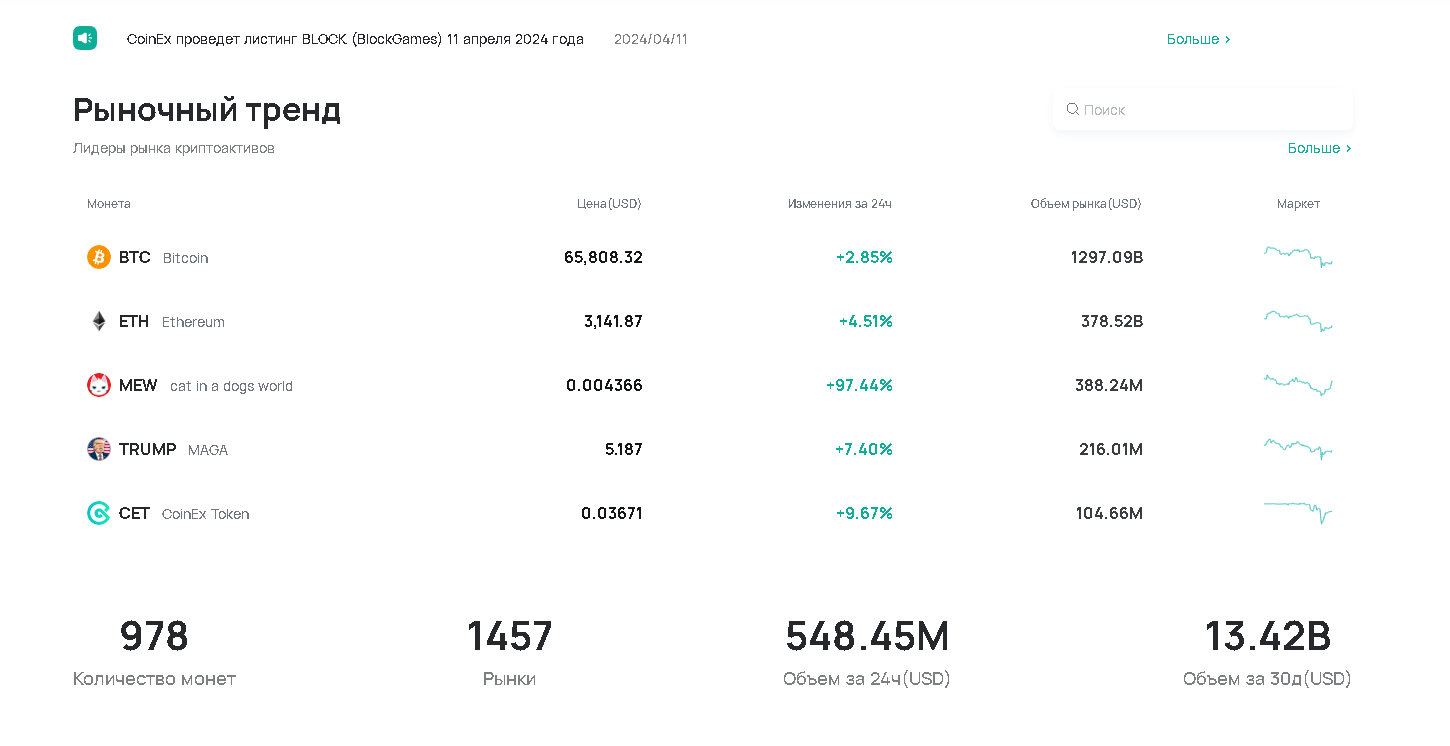Click the TRUMP price 5.187
This screenshot has height=746, width=1450.
[x=624, y=449]
